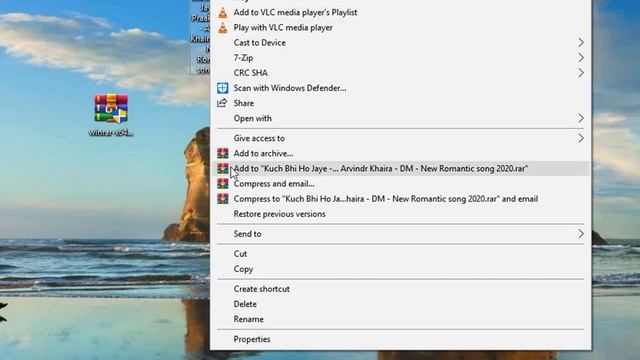Click WinRAR icon beside Add to archive
This screenshot has height=360, width=640.
coord(222,153)
